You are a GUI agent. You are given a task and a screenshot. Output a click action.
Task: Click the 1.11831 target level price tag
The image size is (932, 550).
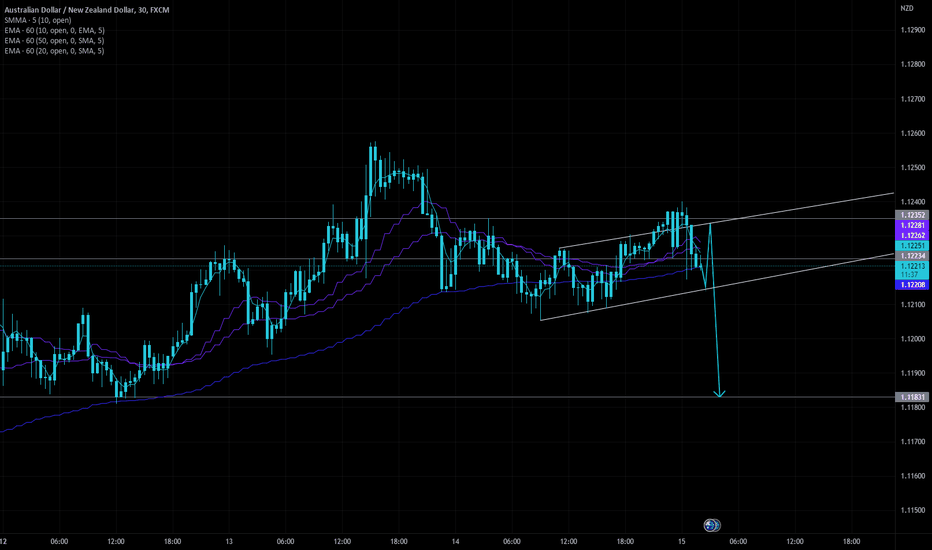(912, 397)
